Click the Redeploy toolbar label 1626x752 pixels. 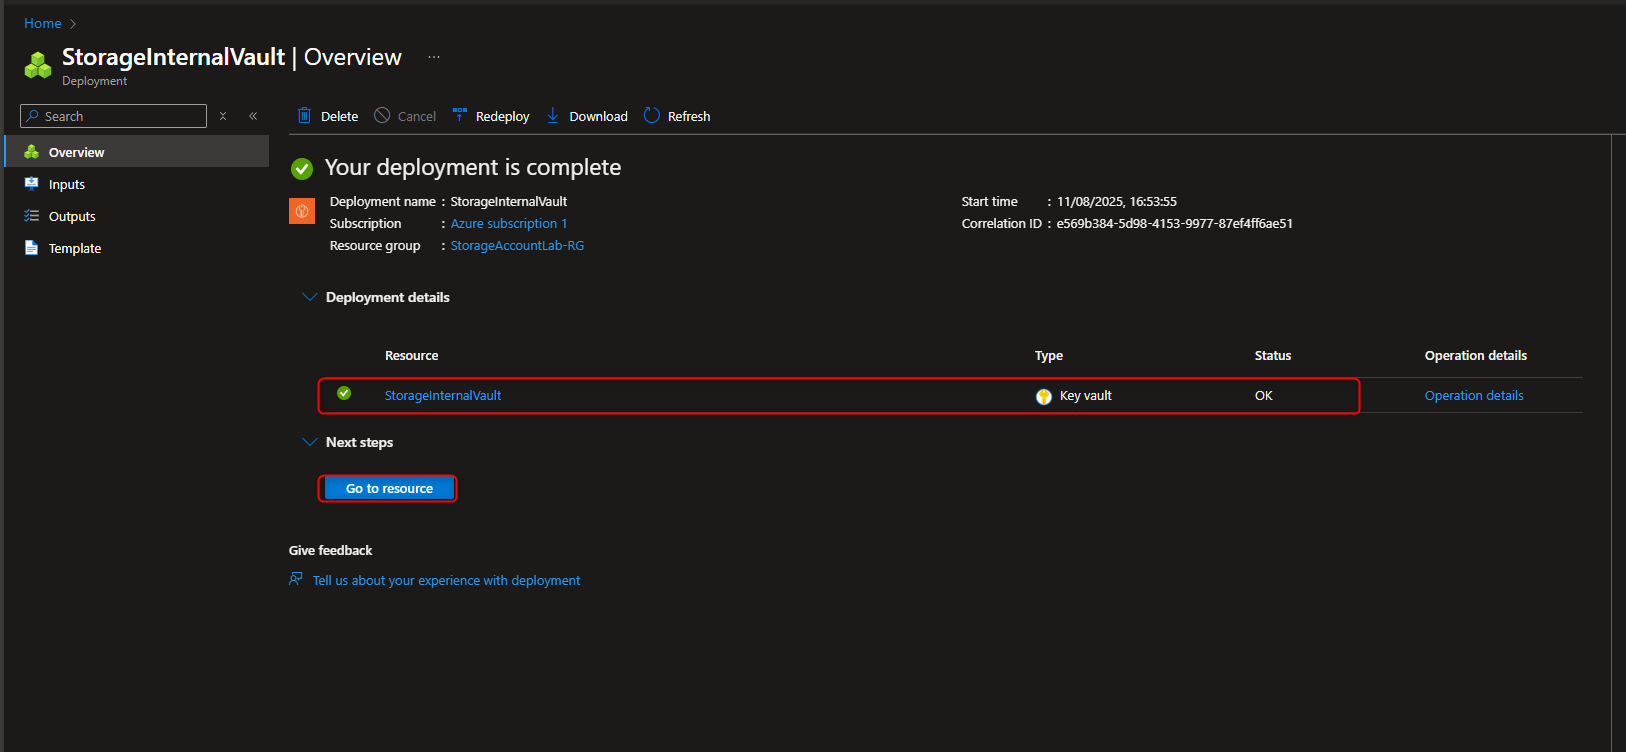(x=502, y=117)
